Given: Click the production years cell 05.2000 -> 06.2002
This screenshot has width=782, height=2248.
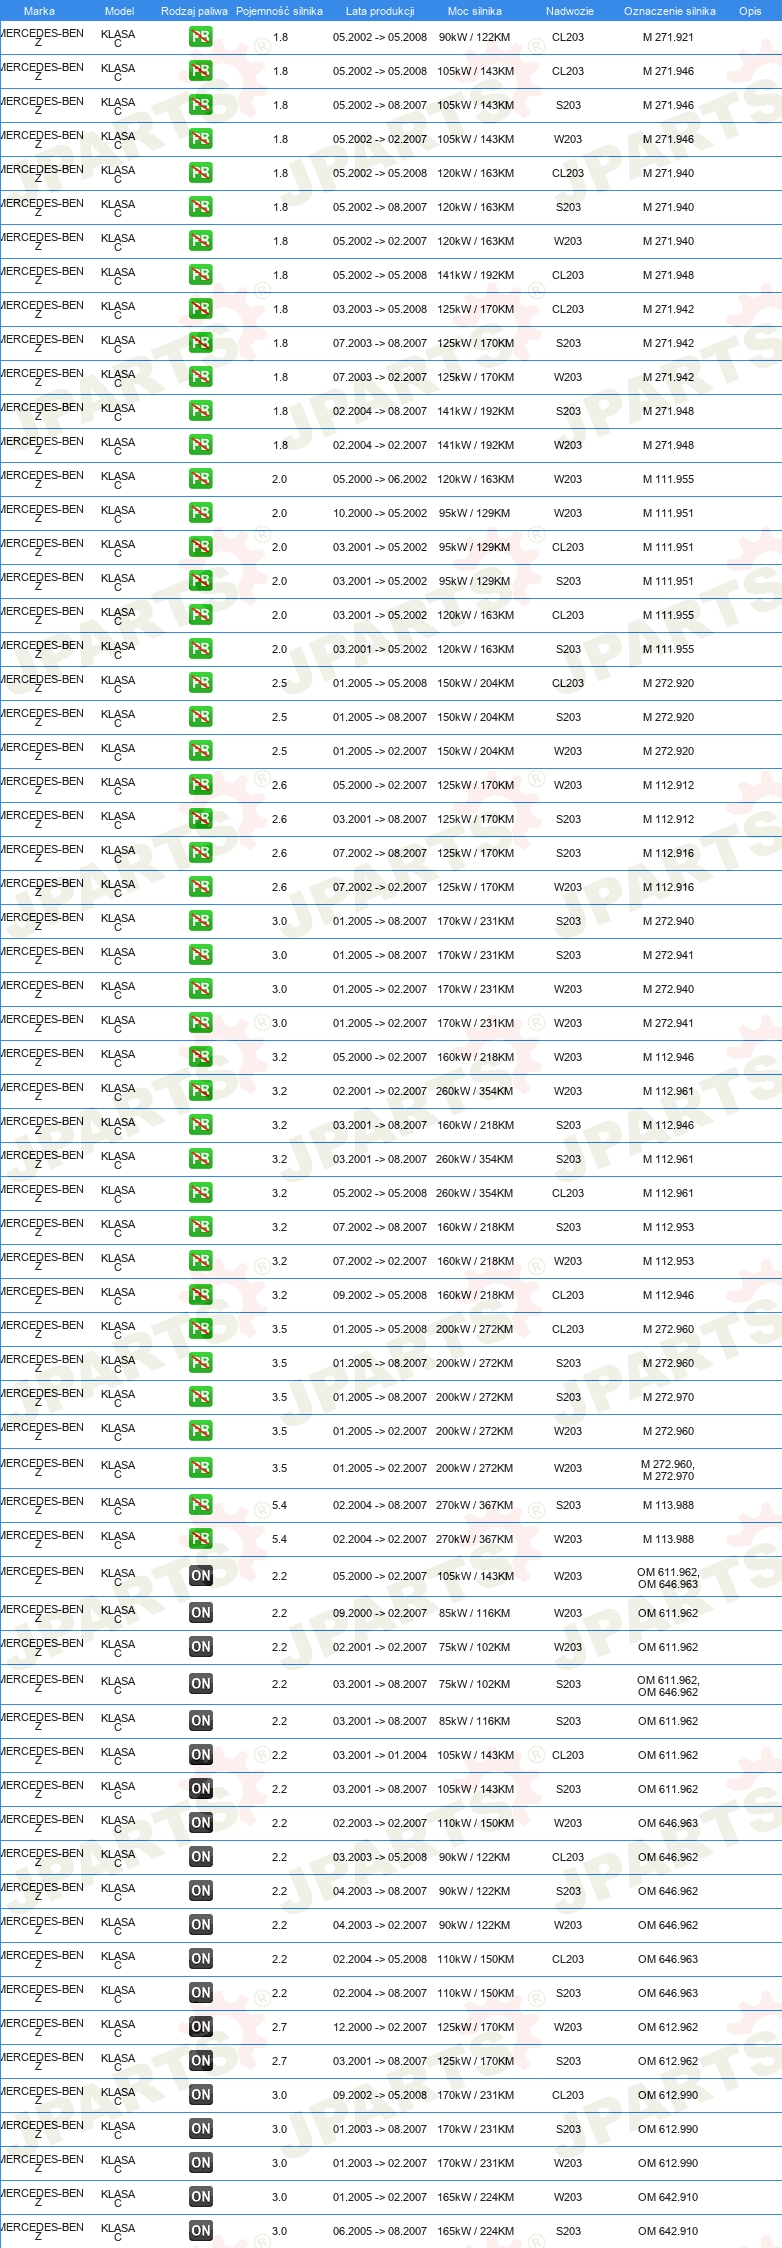Looking at the screenshot, I should (x=380, y=479).
